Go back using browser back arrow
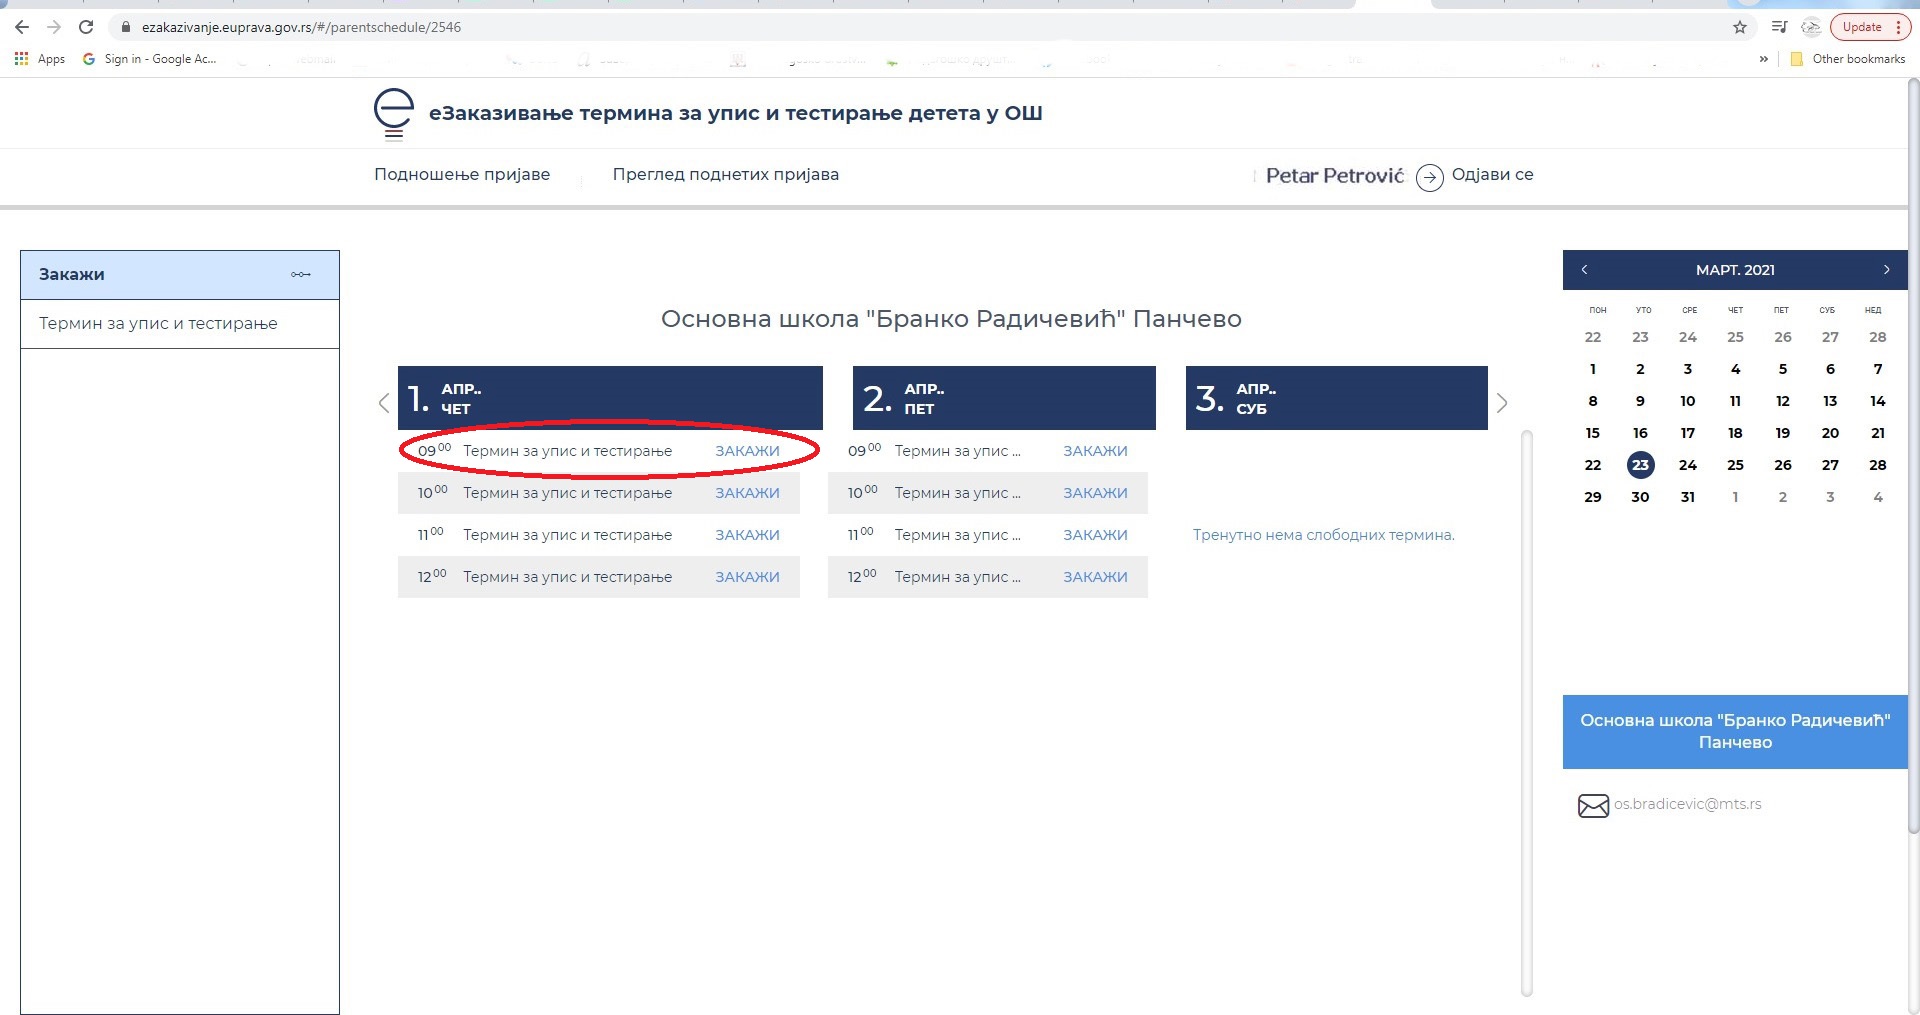The width and height of the screenshot is (1920, 1015). pos(22,27)
